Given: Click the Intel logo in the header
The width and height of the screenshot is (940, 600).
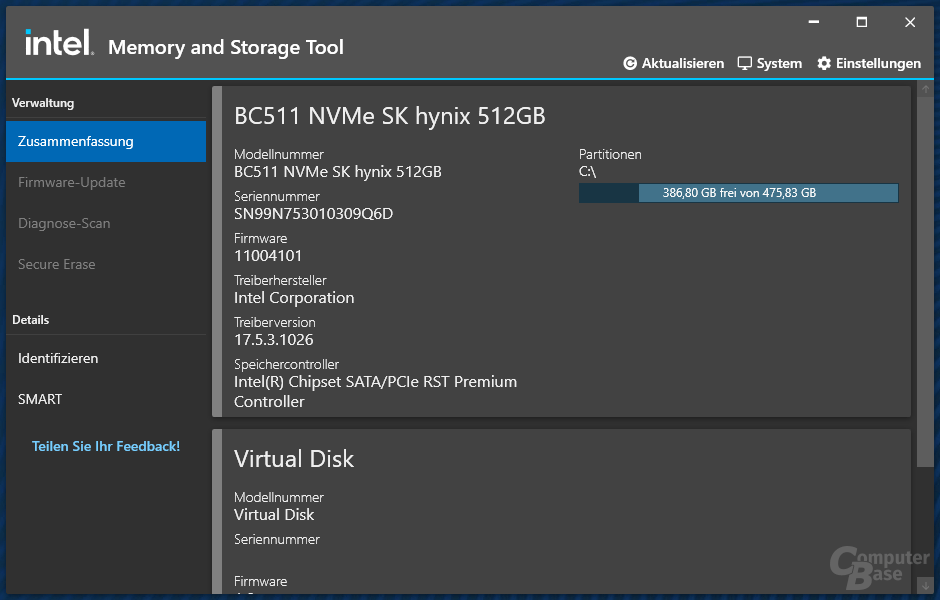Looking at the screenshot, I should tap(59, 42).
